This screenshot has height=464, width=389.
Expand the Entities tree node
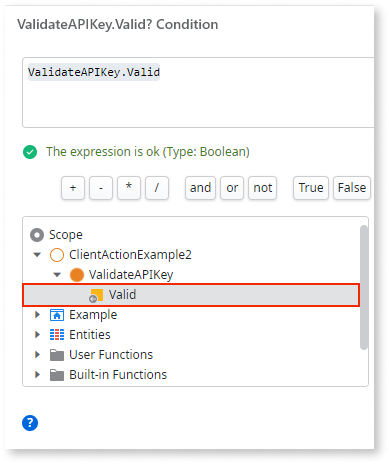pyautogui.click(x=37, y=335)
